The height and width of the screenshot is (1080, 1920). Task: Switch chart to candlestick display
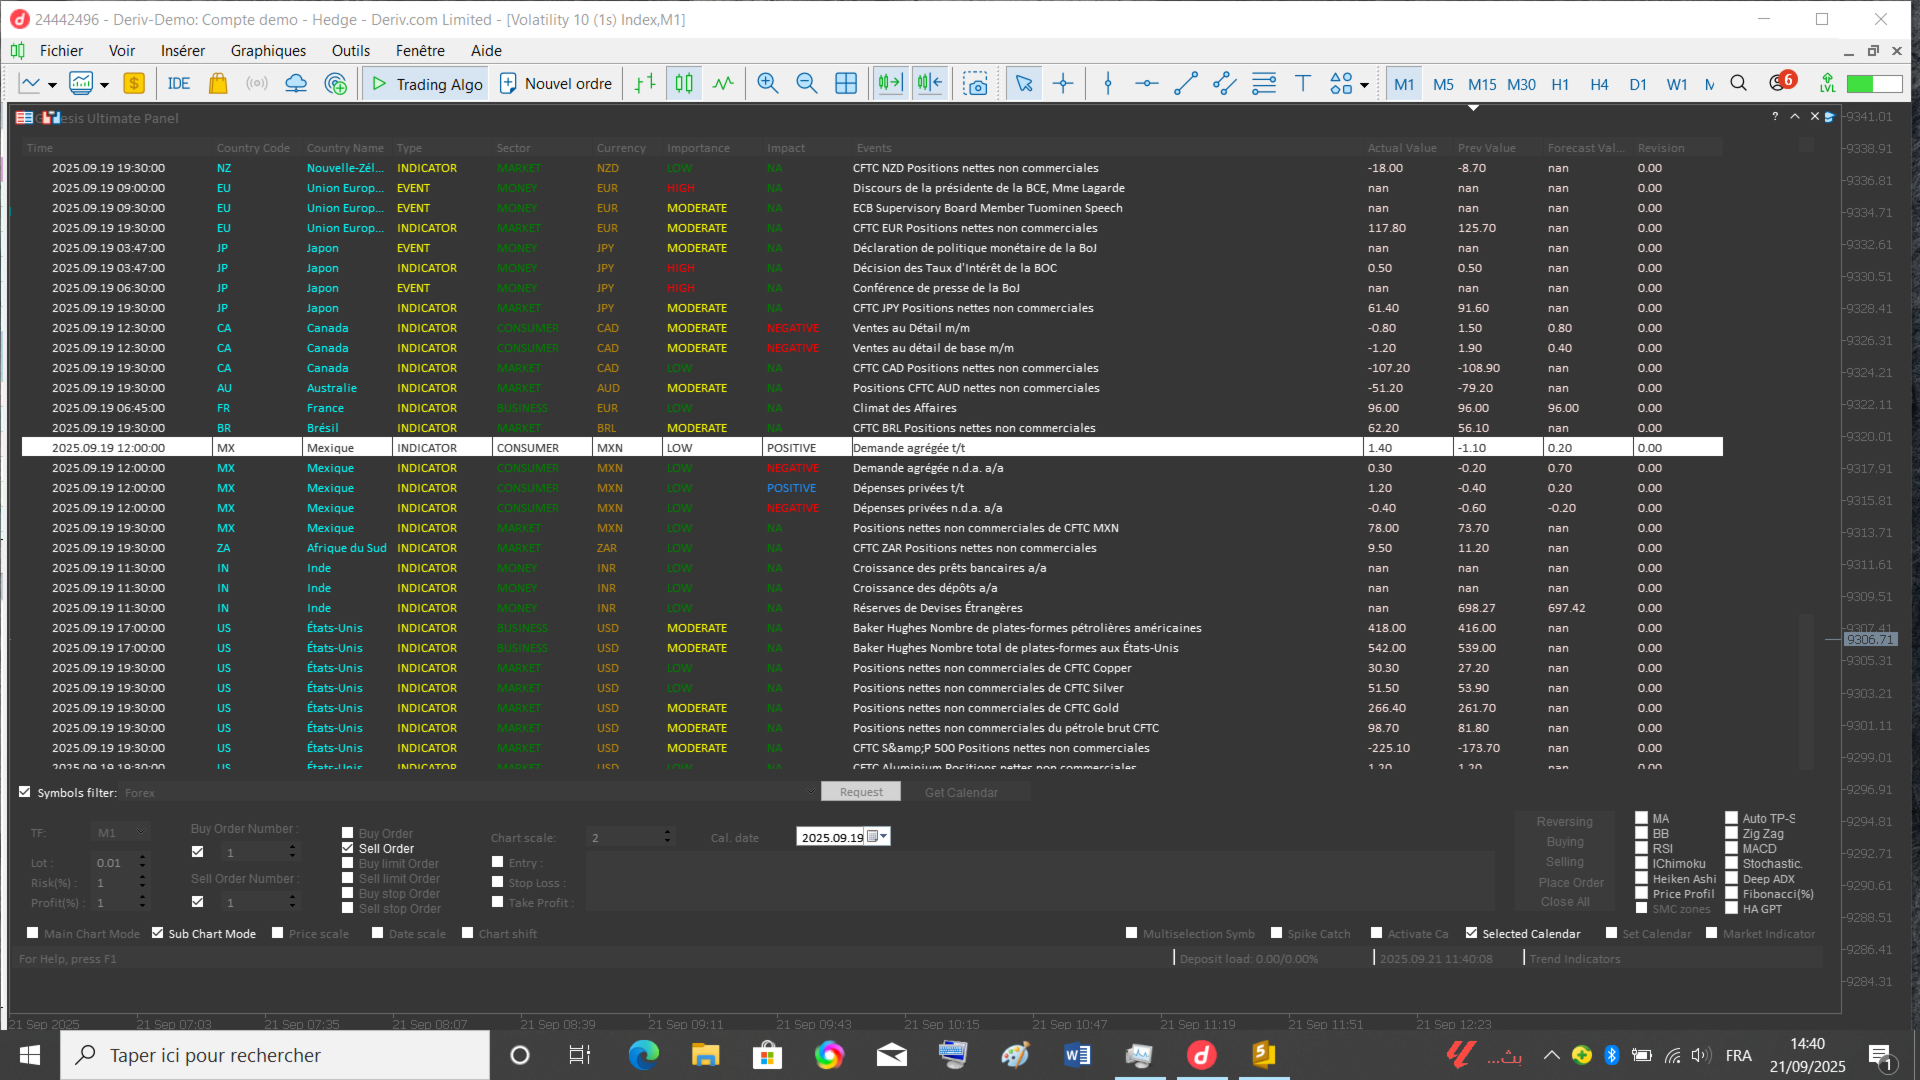684,84
